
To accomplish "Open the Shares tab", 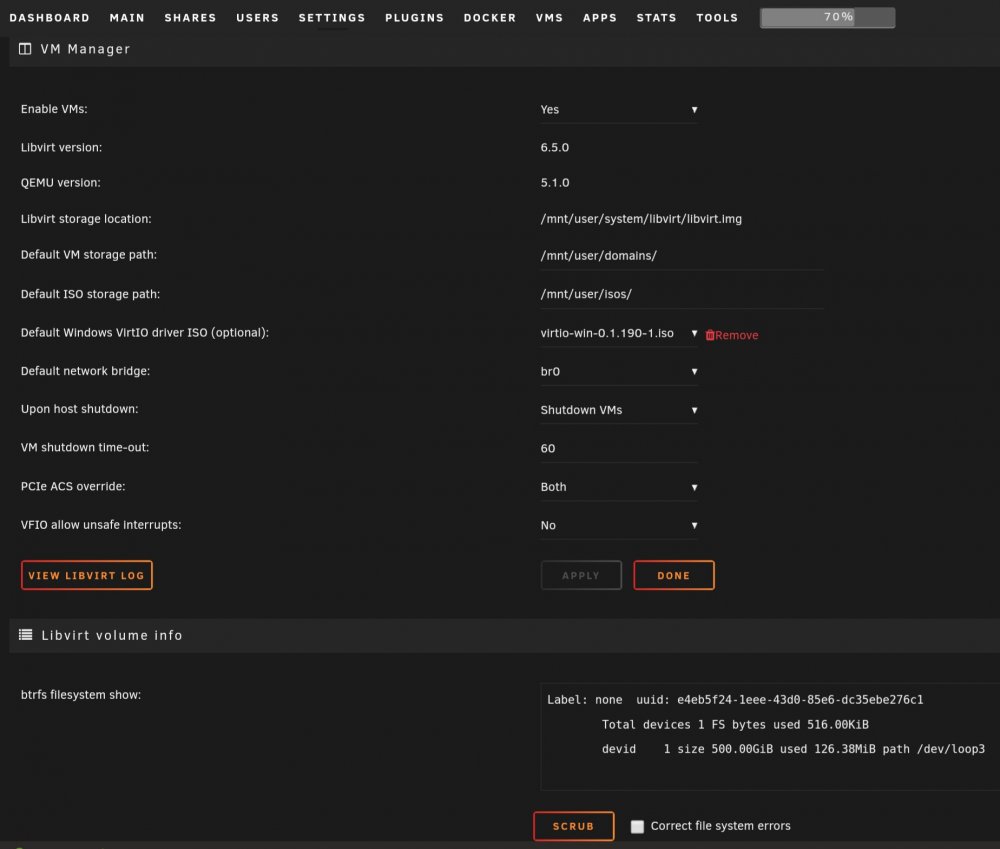I will click(190, 18).
